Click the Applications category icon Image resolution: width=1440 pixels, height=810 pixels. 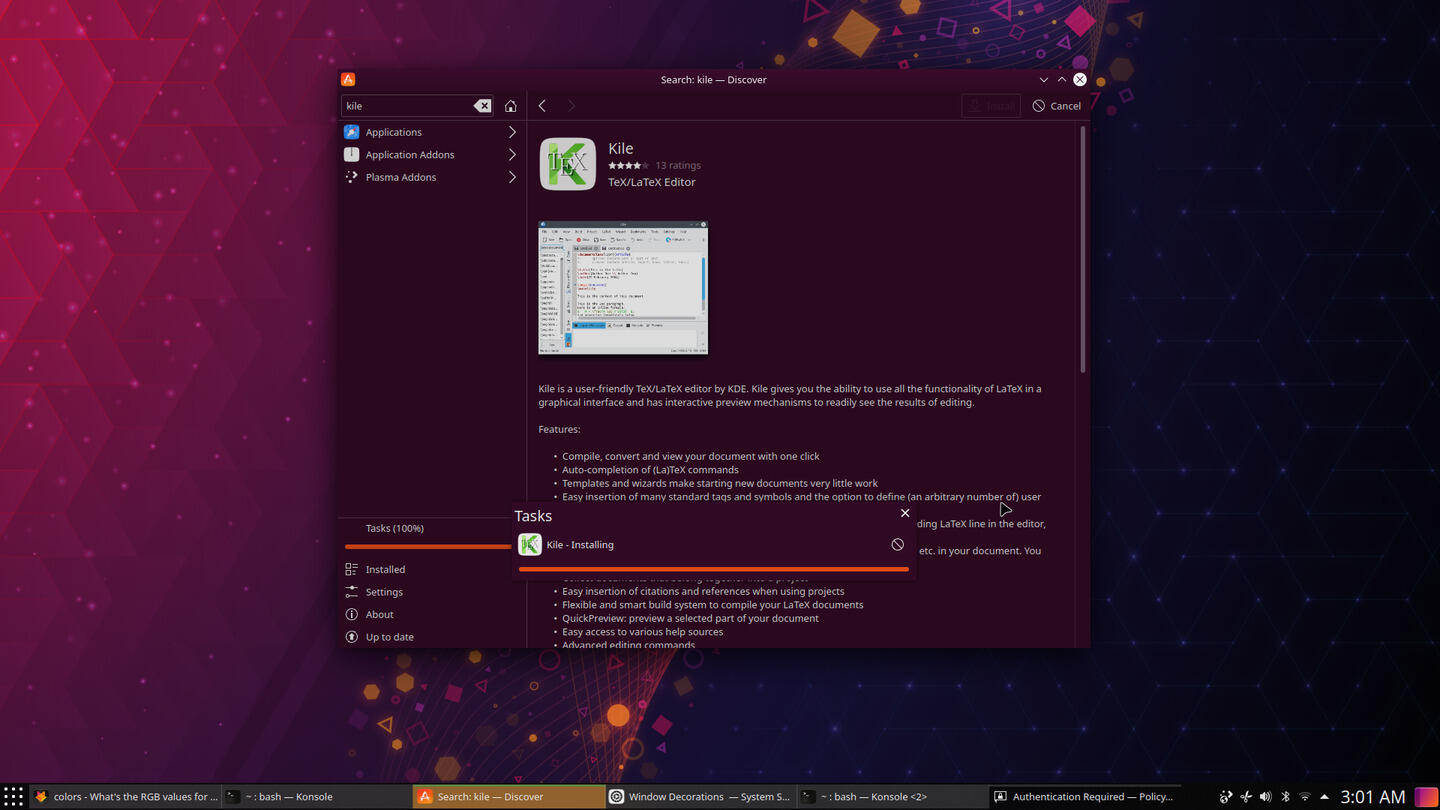click(x=351, y=132)
